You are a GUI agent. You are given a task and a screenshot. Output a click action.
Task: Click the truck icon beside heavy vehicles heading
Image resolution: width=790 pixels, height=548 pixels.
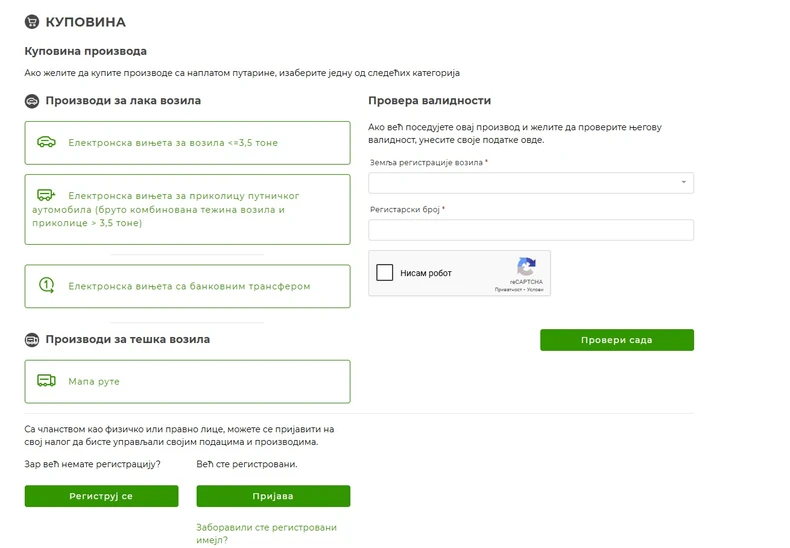click(32, 340)
